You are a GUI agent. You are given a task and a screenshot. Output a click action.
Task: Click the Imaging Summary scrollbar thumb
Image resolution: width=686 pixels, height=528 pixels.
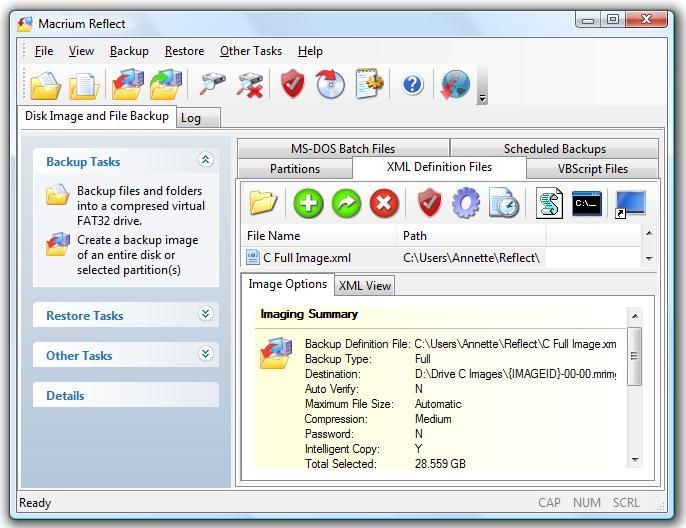point(634,357)
